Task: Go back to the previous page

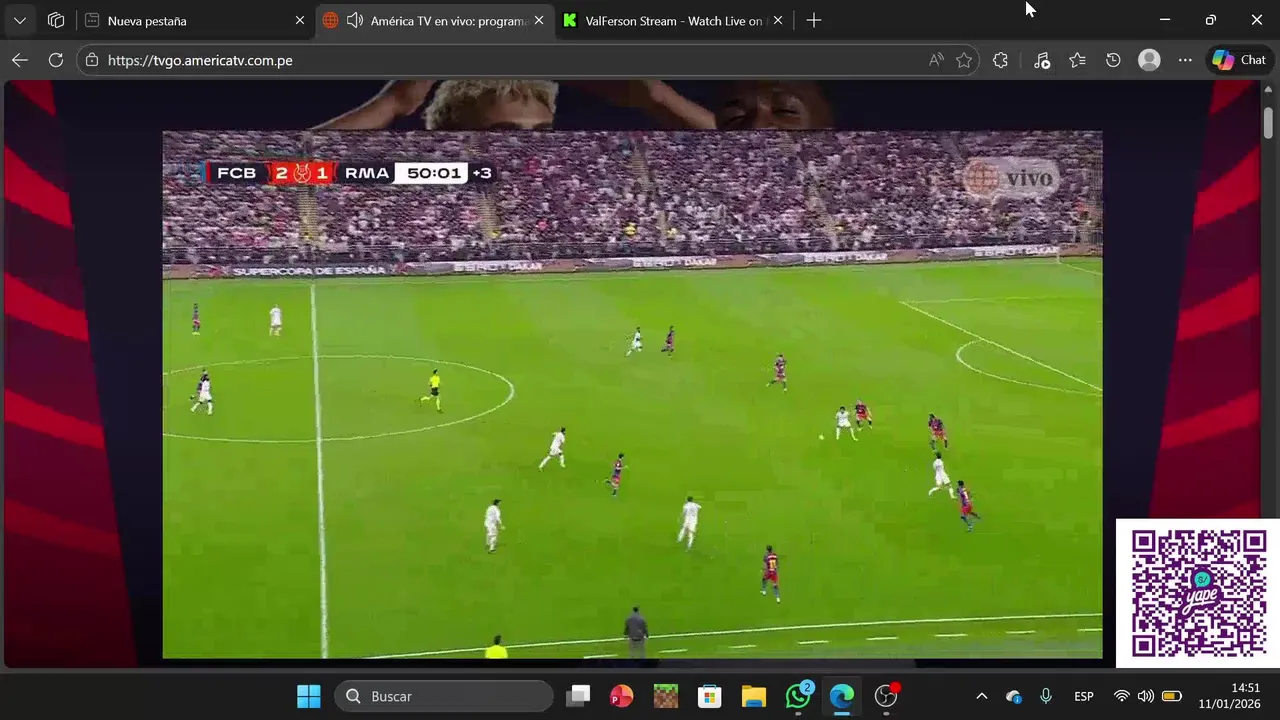Action: click(20, 60)
